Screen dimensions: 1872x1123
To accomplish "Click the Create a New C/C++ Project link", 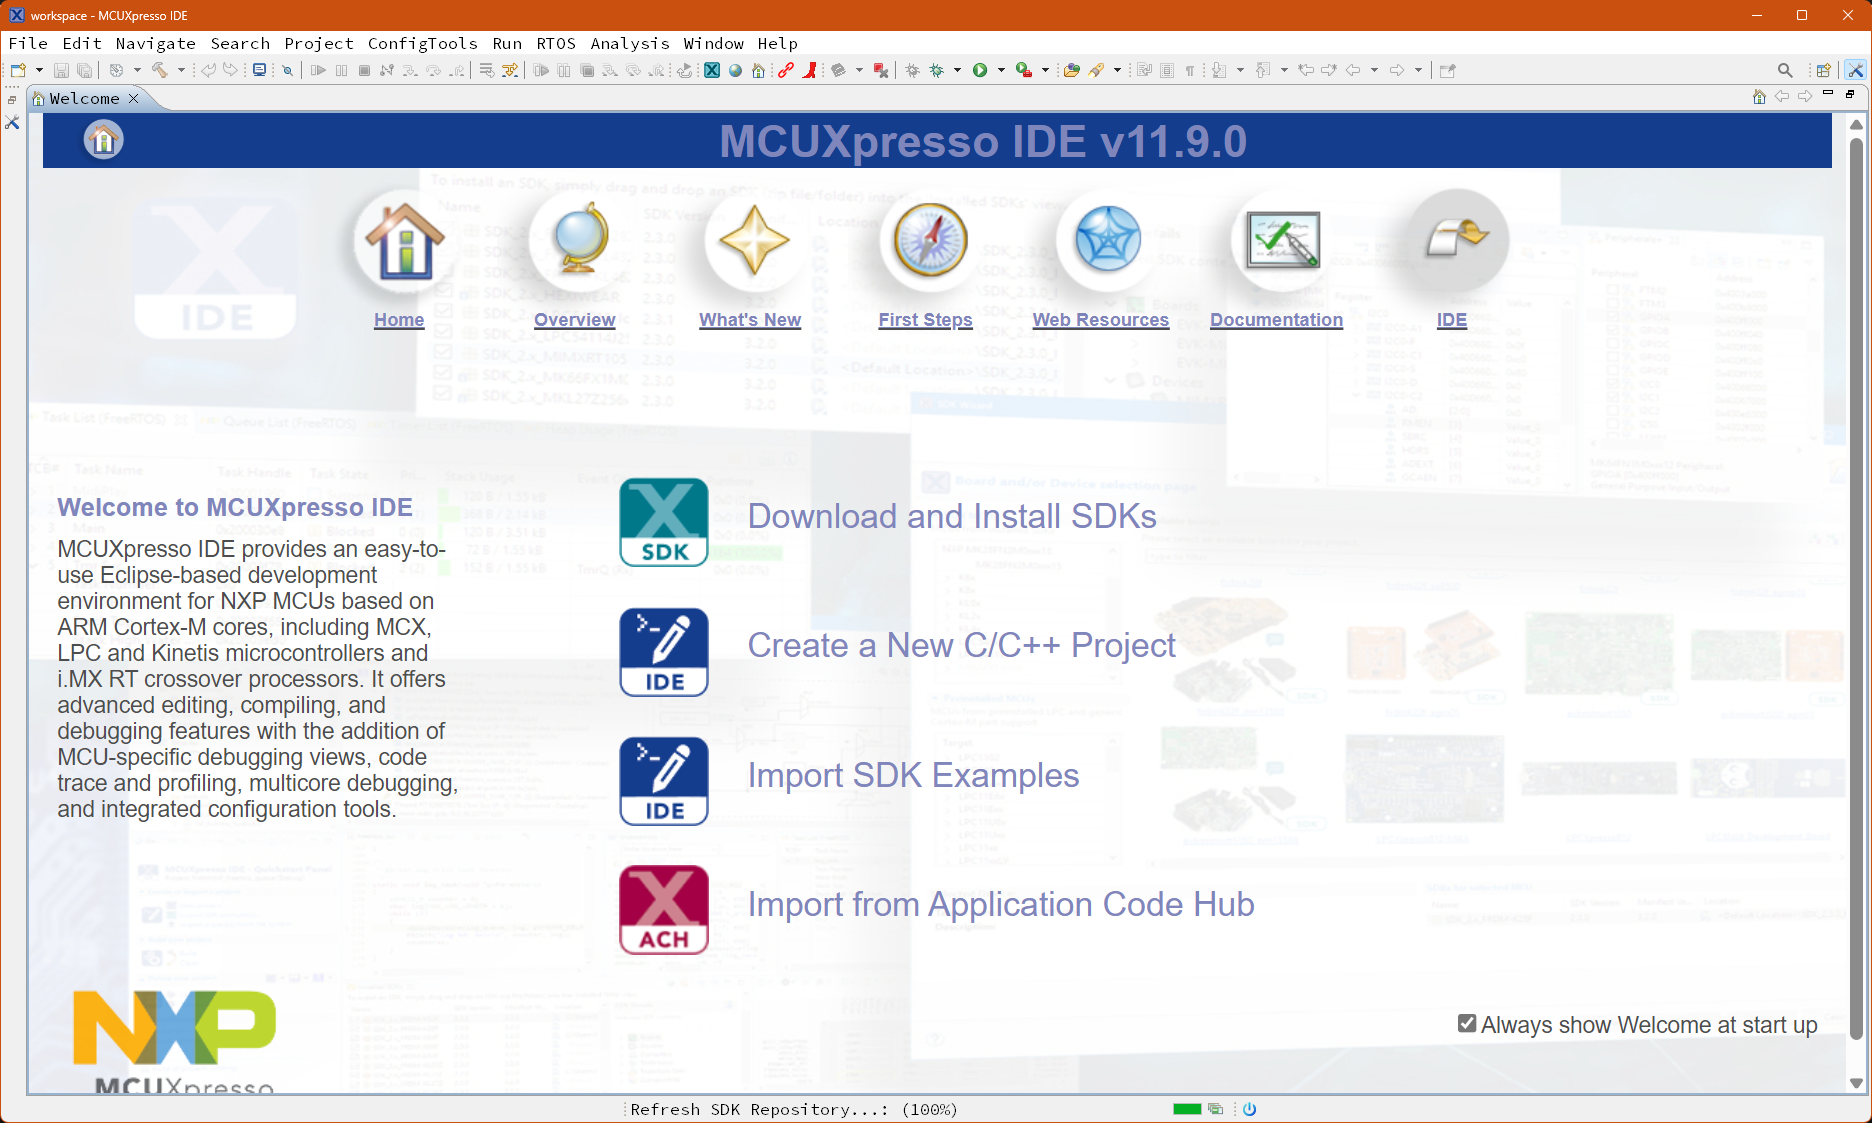I will [961, 646].
